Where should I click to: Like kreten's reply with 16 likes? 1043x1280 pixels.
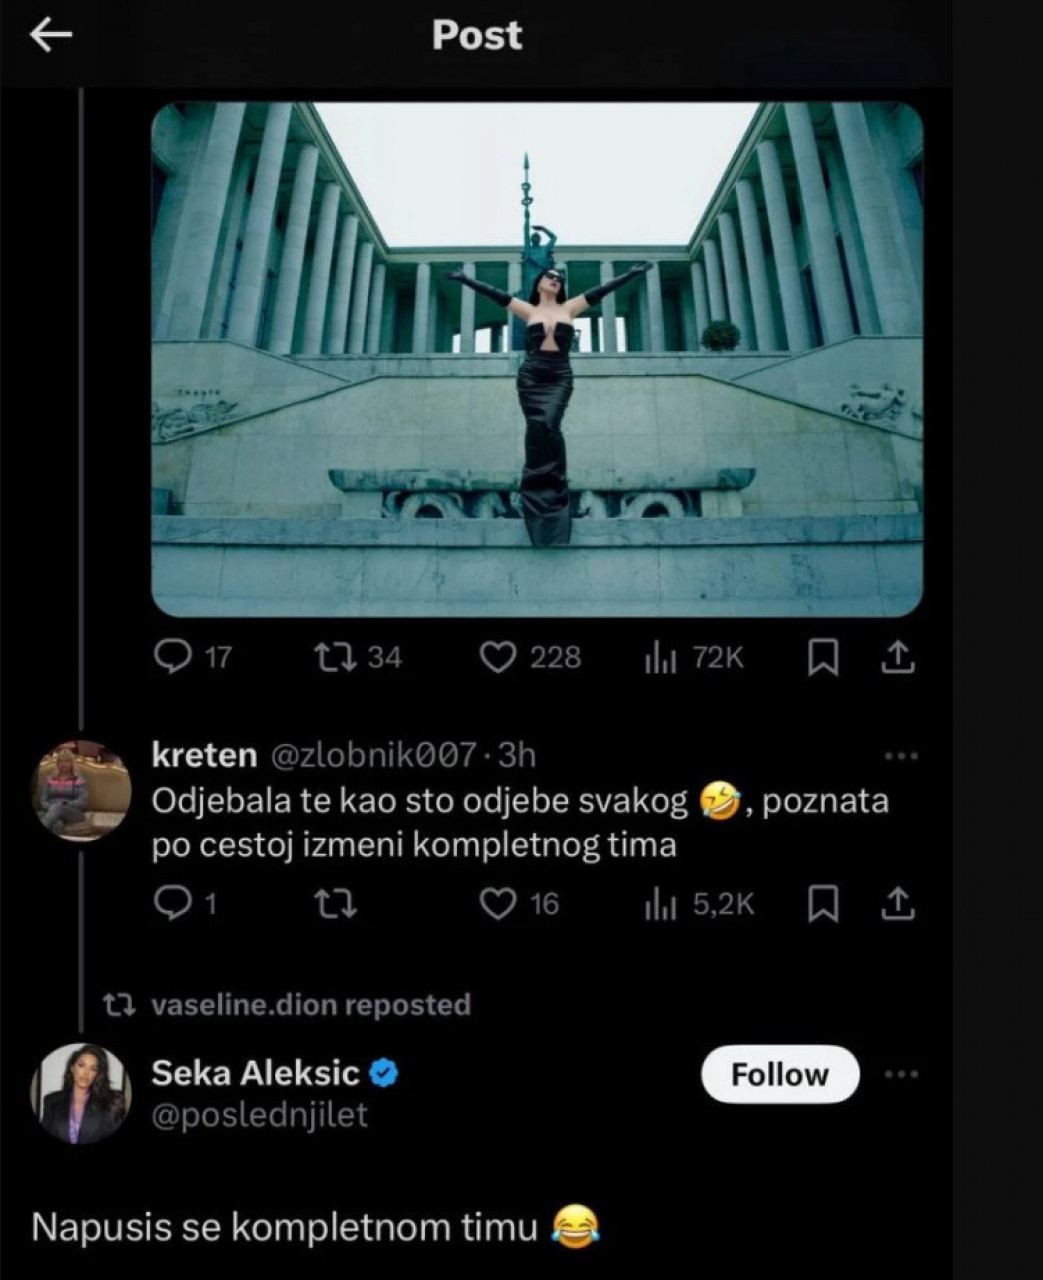click(x=498, y=904)
